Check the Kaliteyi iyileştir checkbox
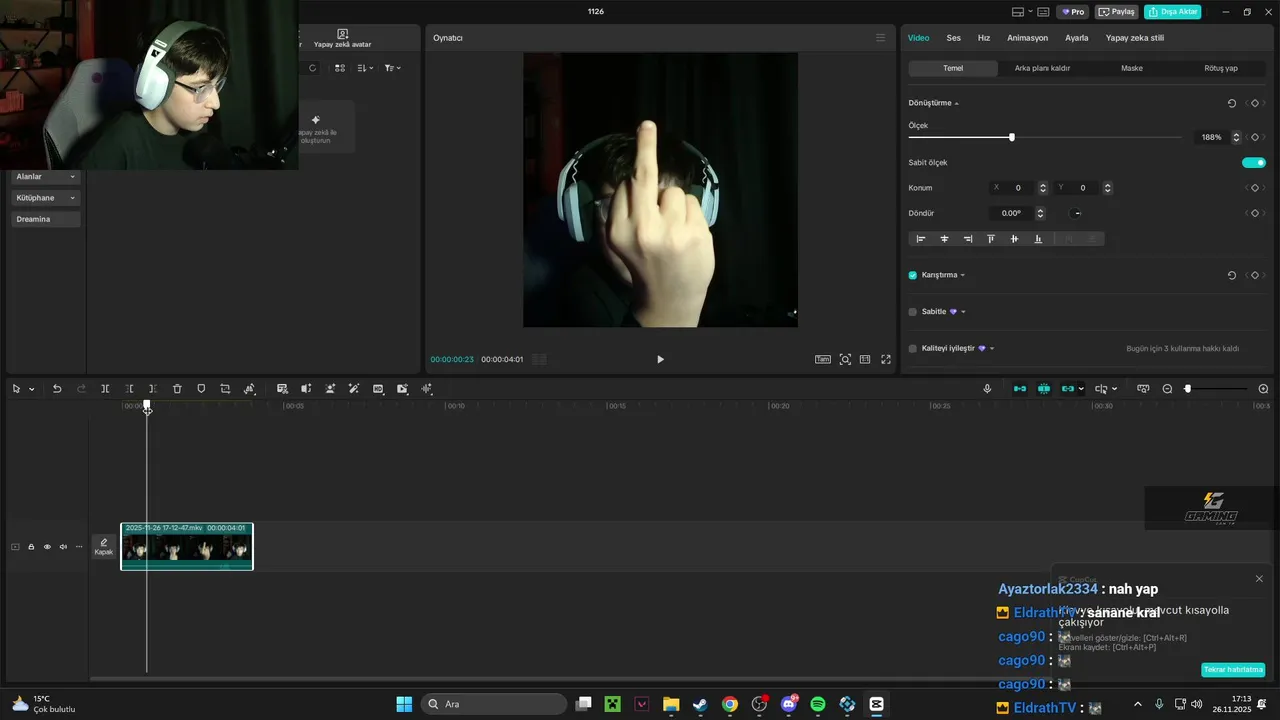The width and height of the screenshot is (1280, 720). [913, 348]
